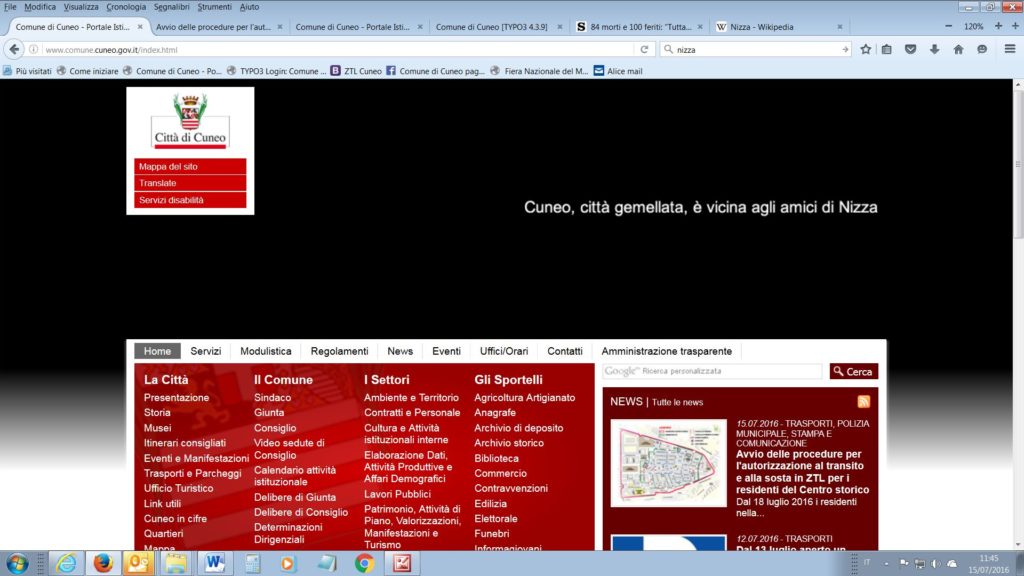Viewport: 1024px width, 576px height.
Task: Click the Mappa del sito button
Action: click(190, 167)
